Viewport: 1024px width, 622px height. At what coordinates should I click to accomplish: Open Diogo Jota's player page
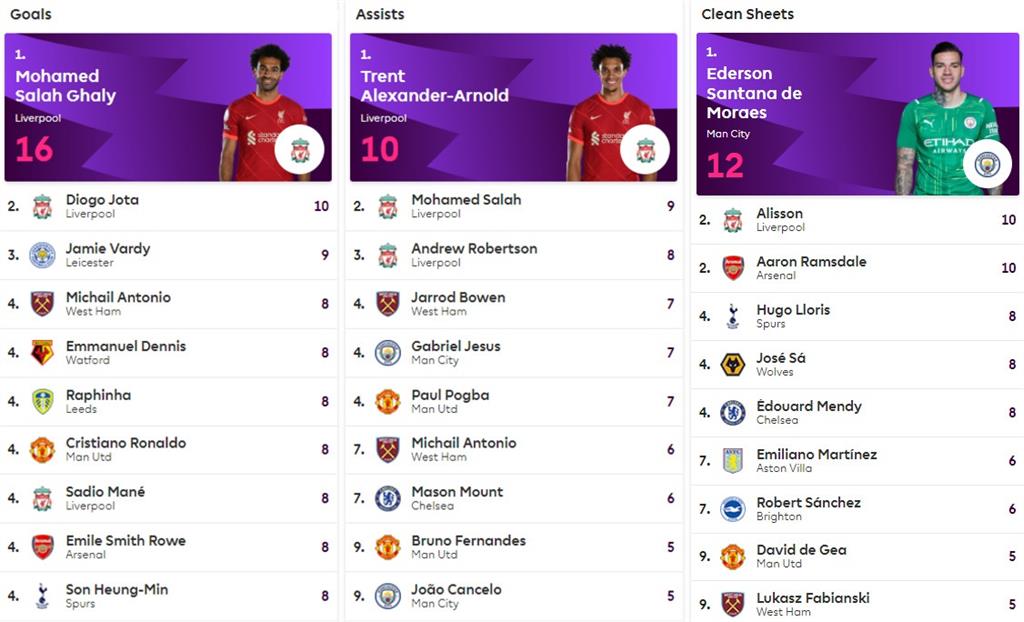pyautogui.click(x=102, y=200)
